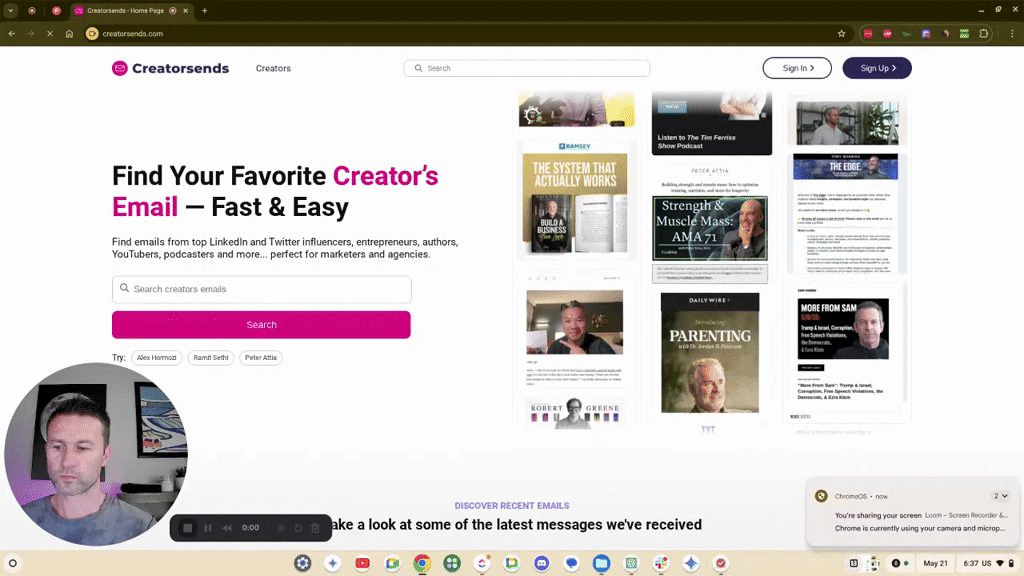Viewport: 1024px width, 576px height.
Task: Click the Creatorsends envelope logo
Action: click(x=121, y=68)
